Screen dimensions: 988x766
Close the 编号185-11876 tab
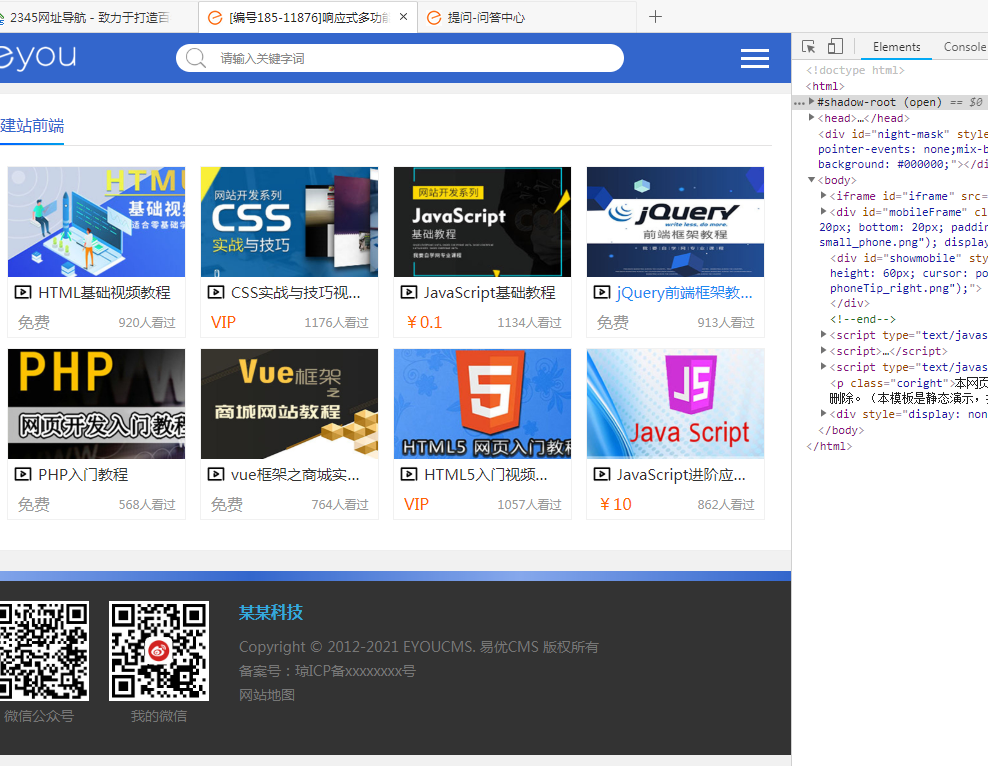403,17
